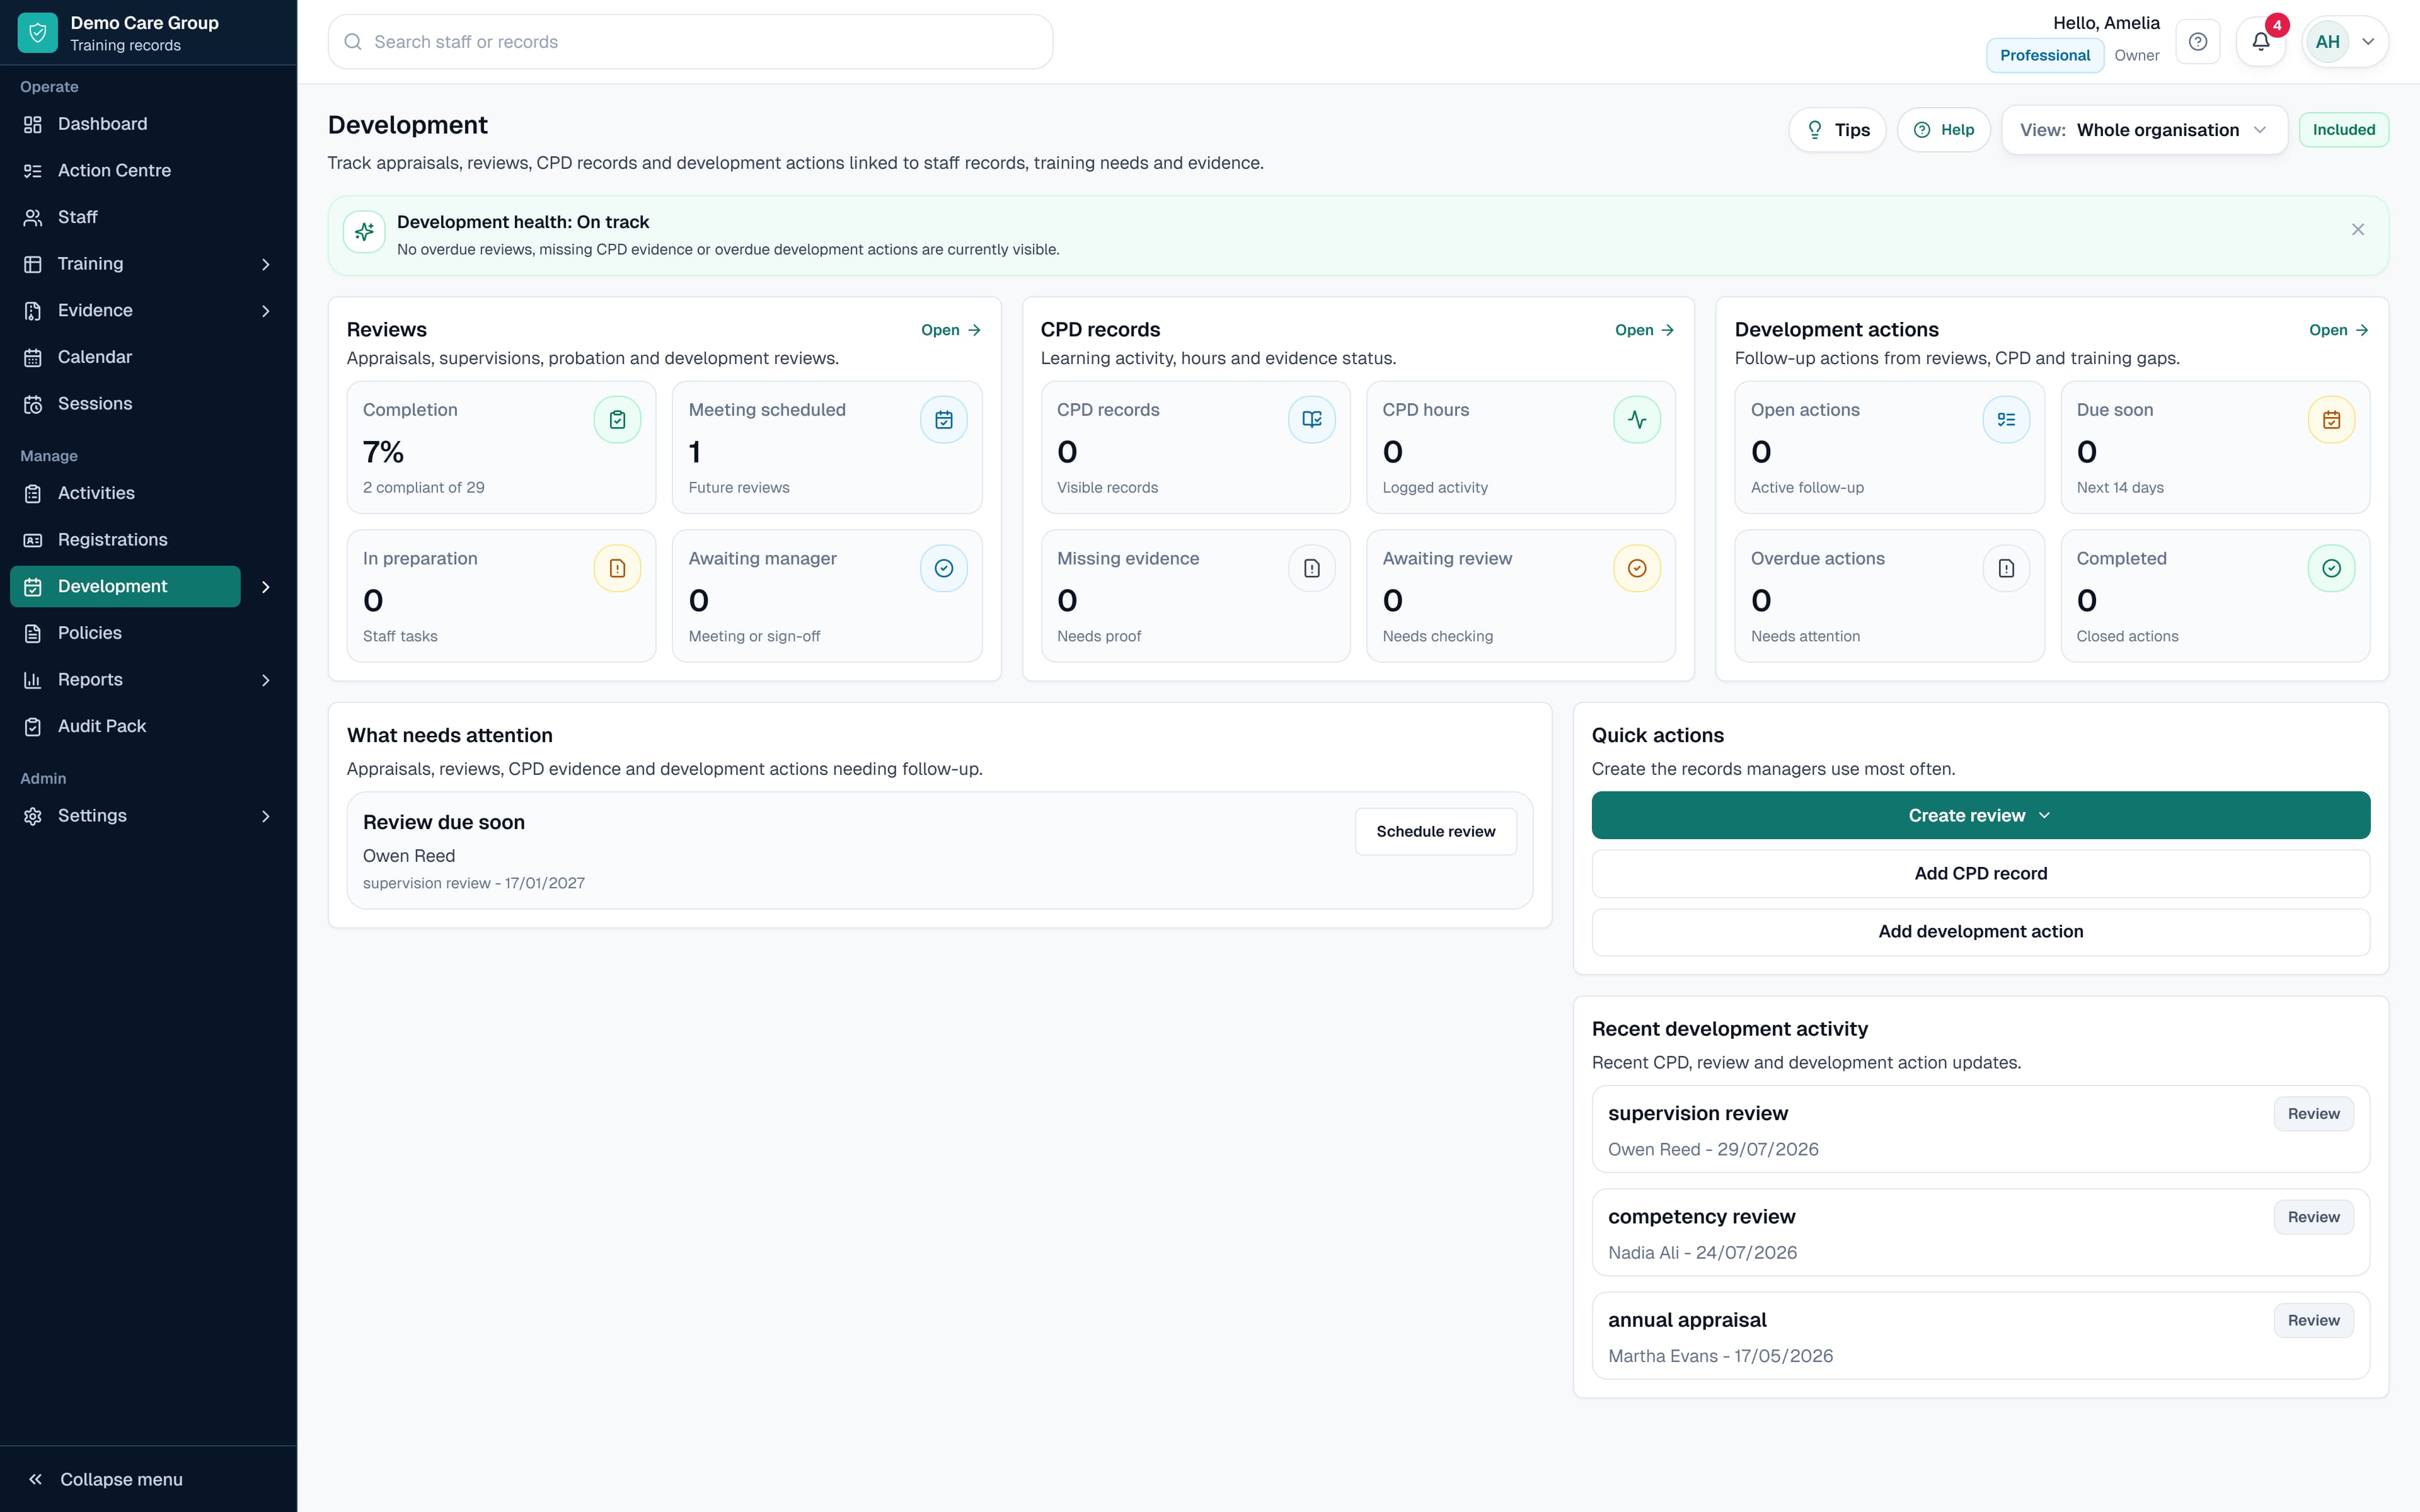Open the Review due soon card

pos(939,851)
